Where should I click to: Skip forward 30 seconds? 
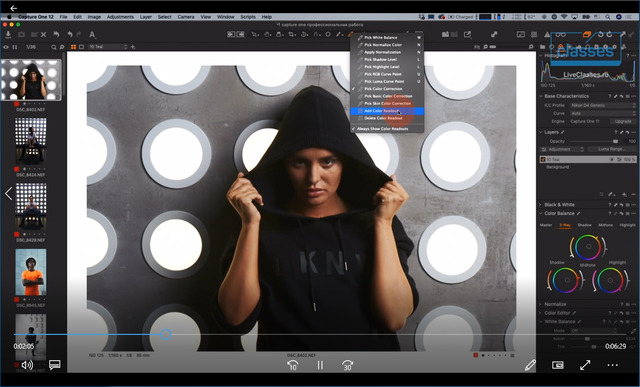347,365
